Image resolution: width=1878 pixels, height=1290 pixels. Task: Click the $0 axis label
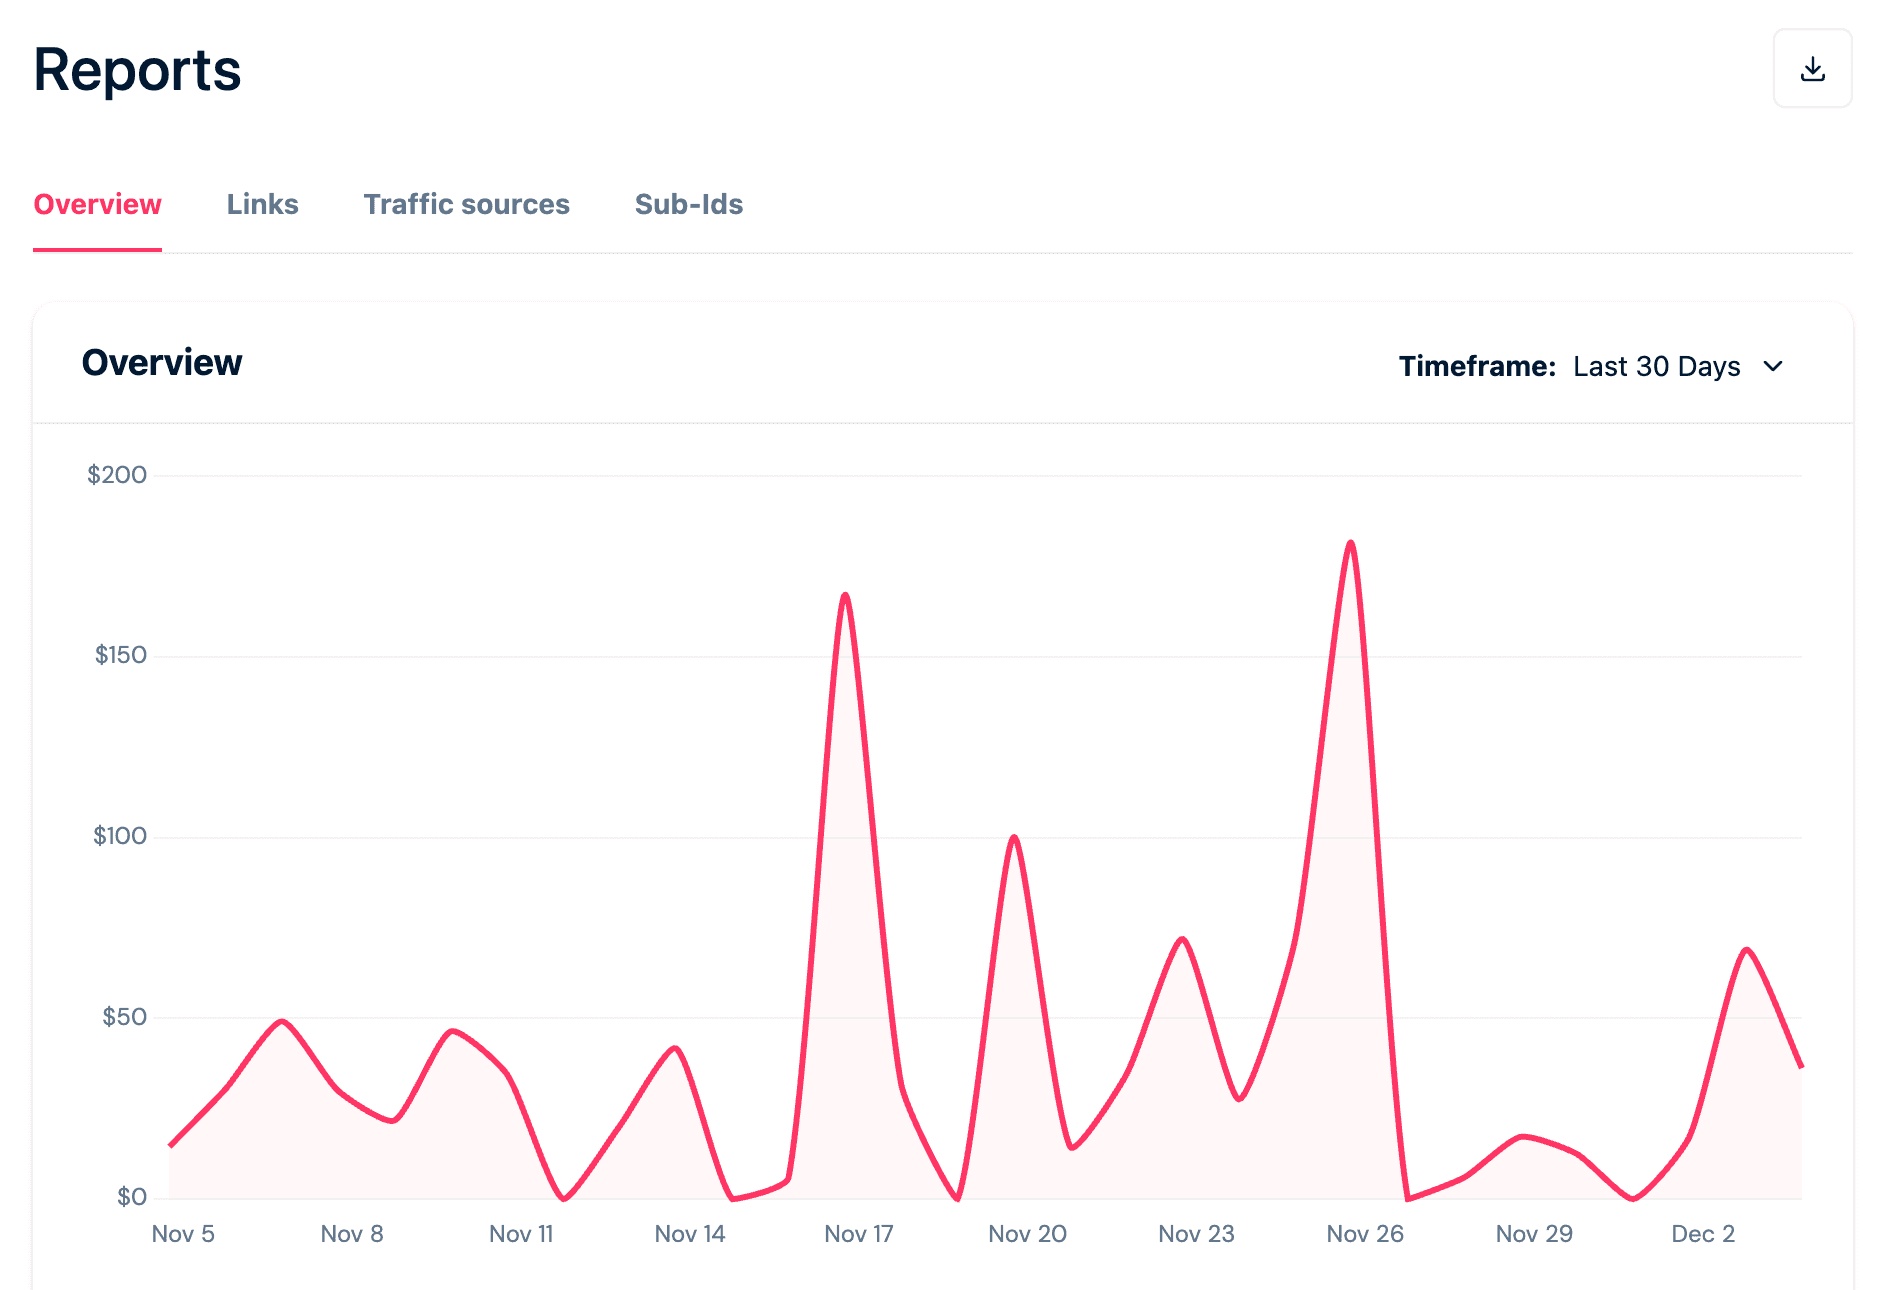point(131,1195)
